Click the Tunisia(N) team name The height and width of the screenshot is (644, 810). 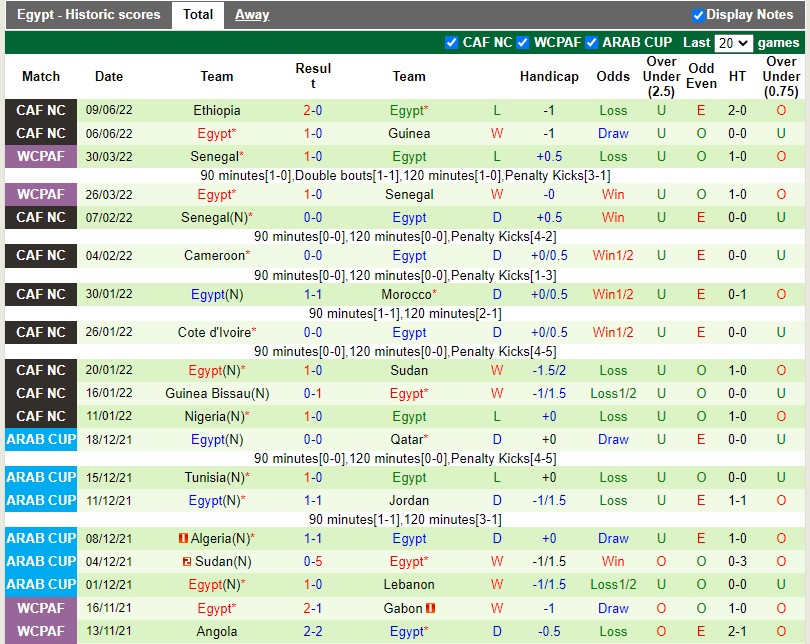(x=214, y=478)
